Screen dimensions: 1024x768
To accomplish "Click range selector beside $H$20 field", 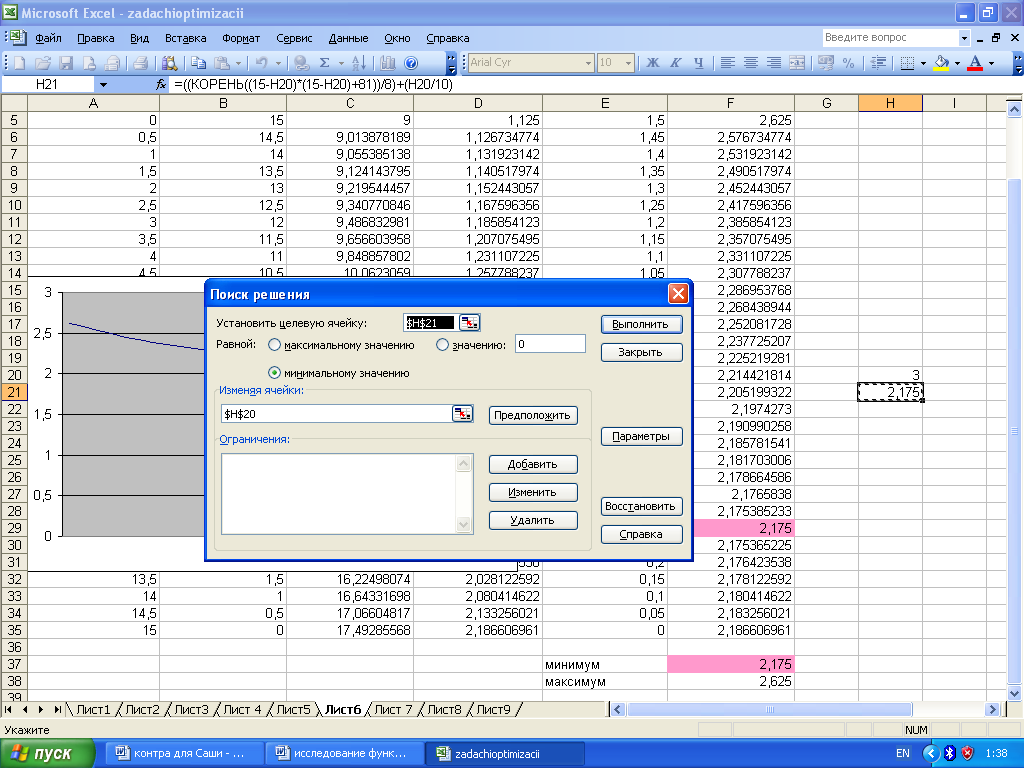I will [462, 414].
